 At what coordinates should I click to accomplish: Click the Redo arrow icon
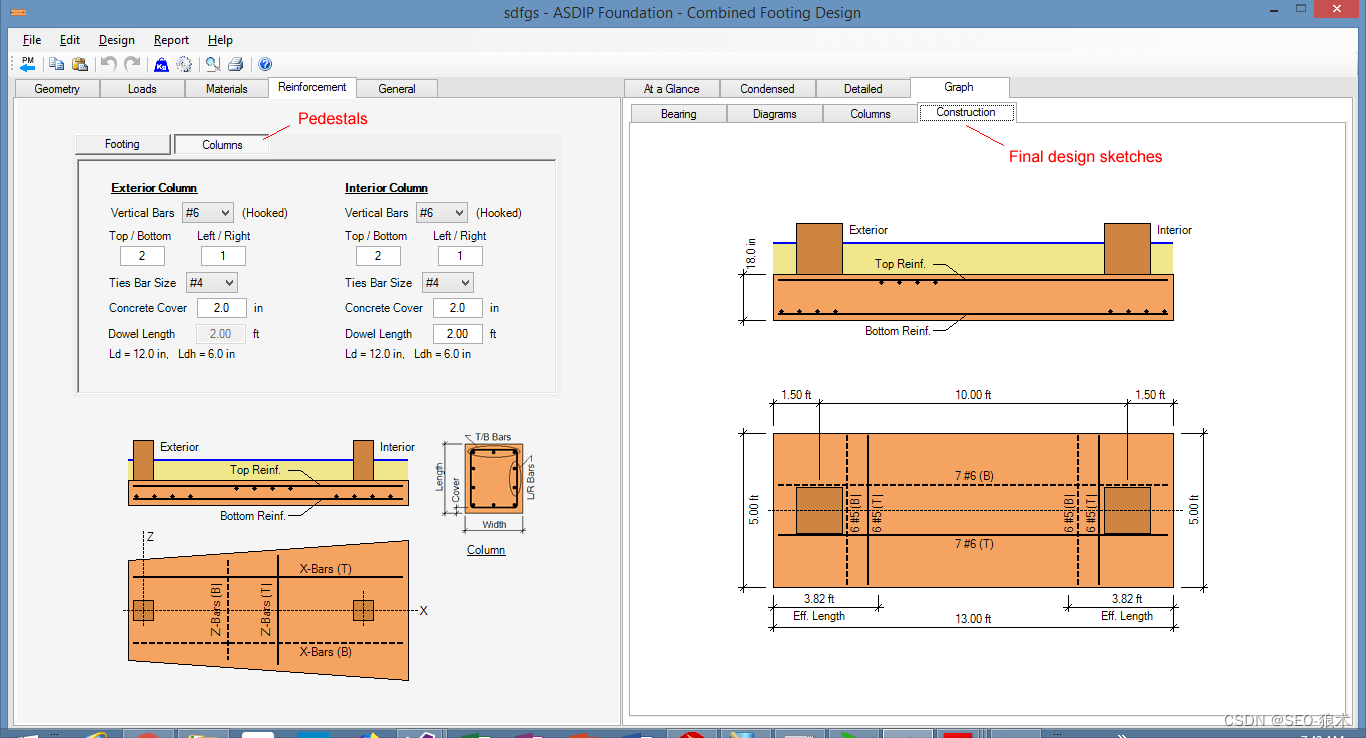pos(132,64)
